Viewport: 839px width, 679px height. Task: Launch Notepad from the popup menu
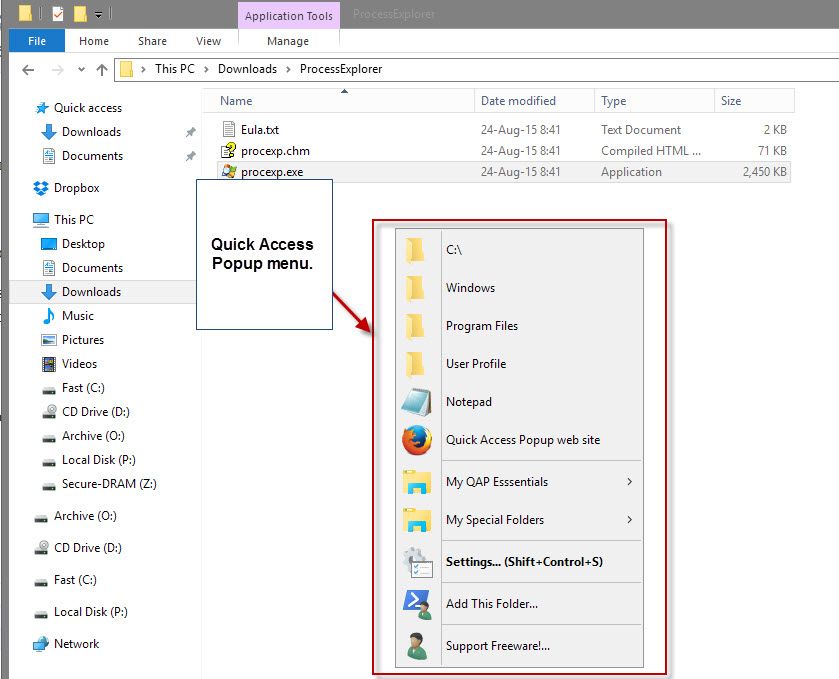click(519, 401)
